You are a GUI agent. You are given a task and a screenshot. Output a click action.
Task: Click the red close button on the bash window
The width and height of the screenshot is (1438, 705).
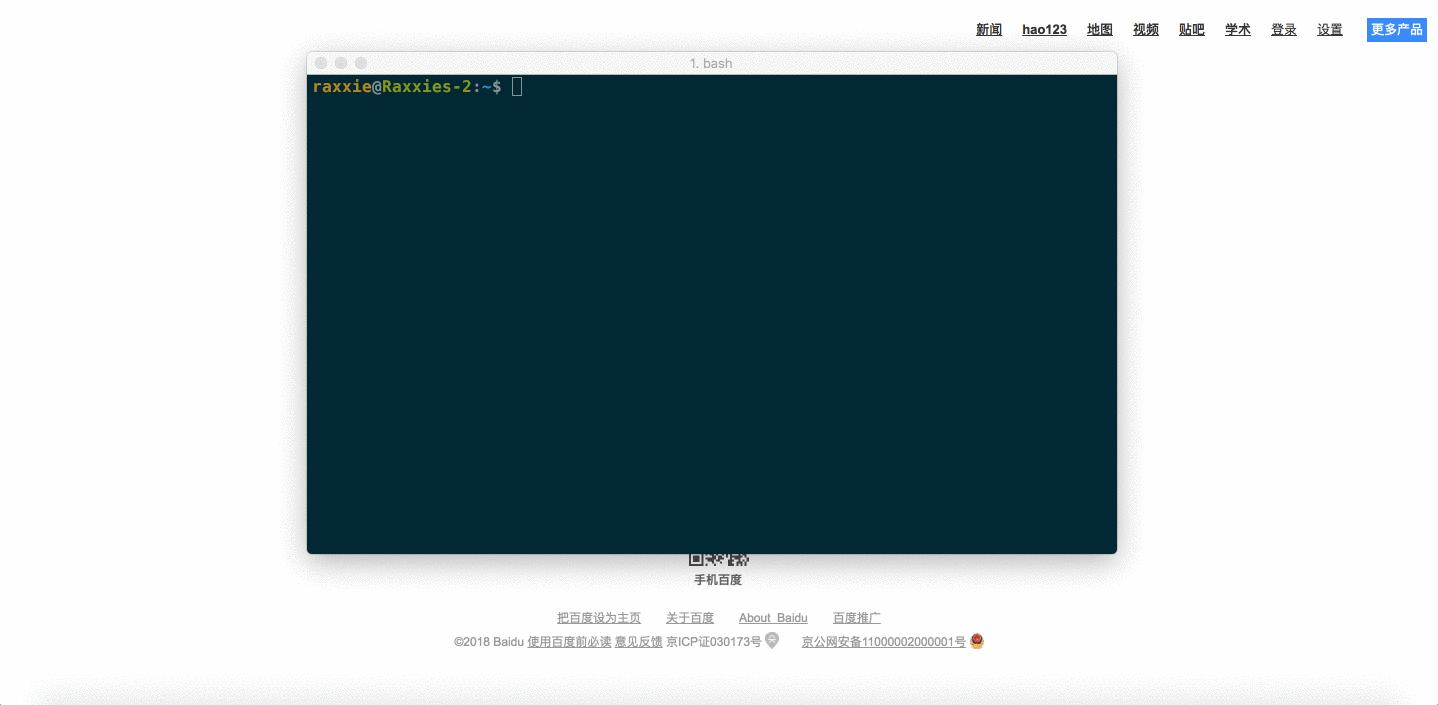pyautogui.click(x=320, y=62)
